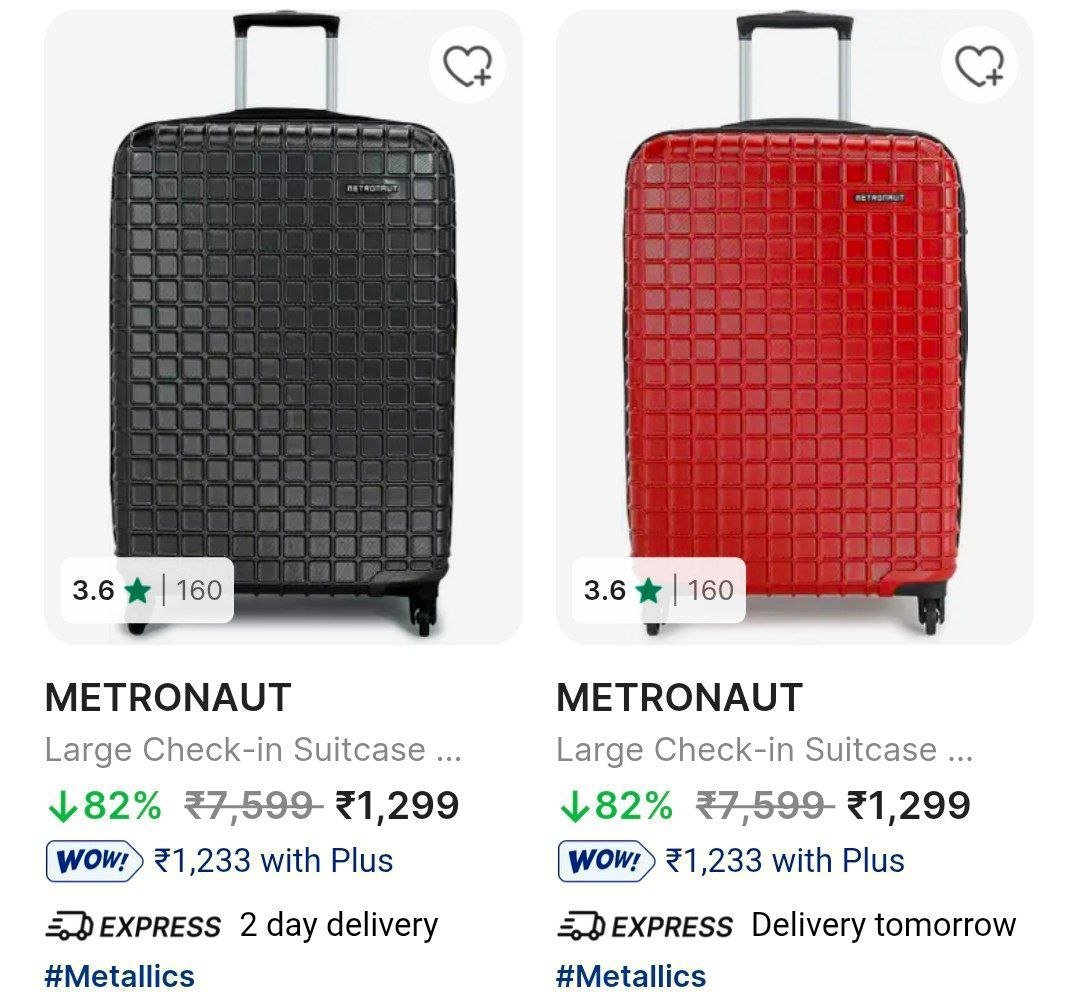Tap "Delivery tomorrow" text on red suitcase
1080x998 pixels.
[883, 925]
